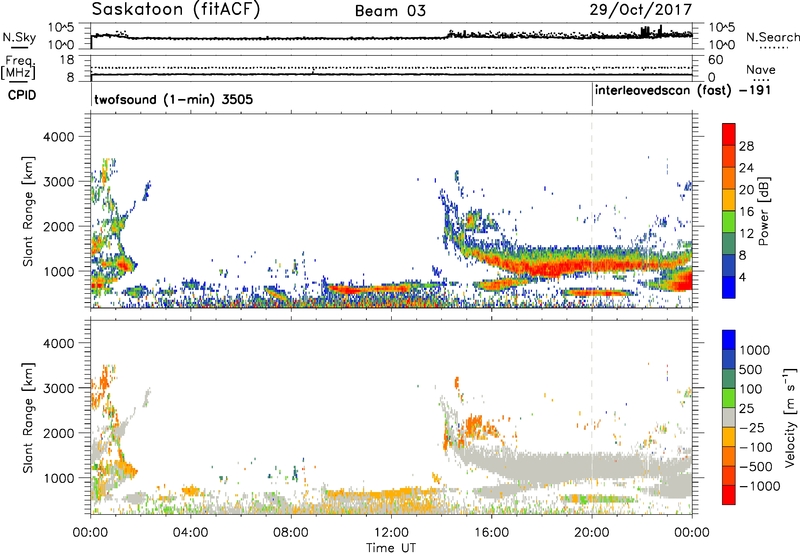Screen dimensions: 800x554
Task: Click the 'Freq. [MHz]' axis label
Action: [18, 67]
